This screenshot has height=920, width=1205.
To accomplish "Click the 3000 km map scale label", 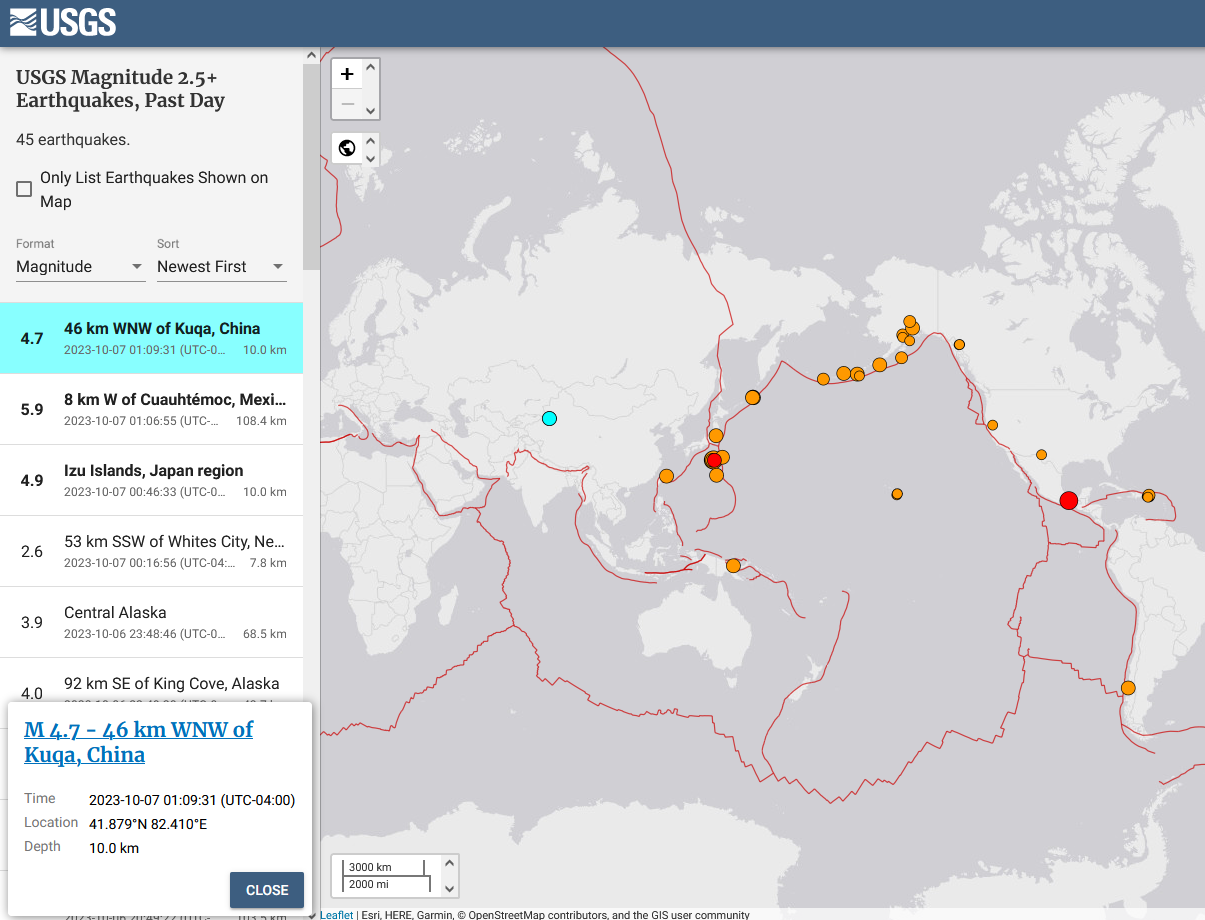I will click(x=370, y=867).
